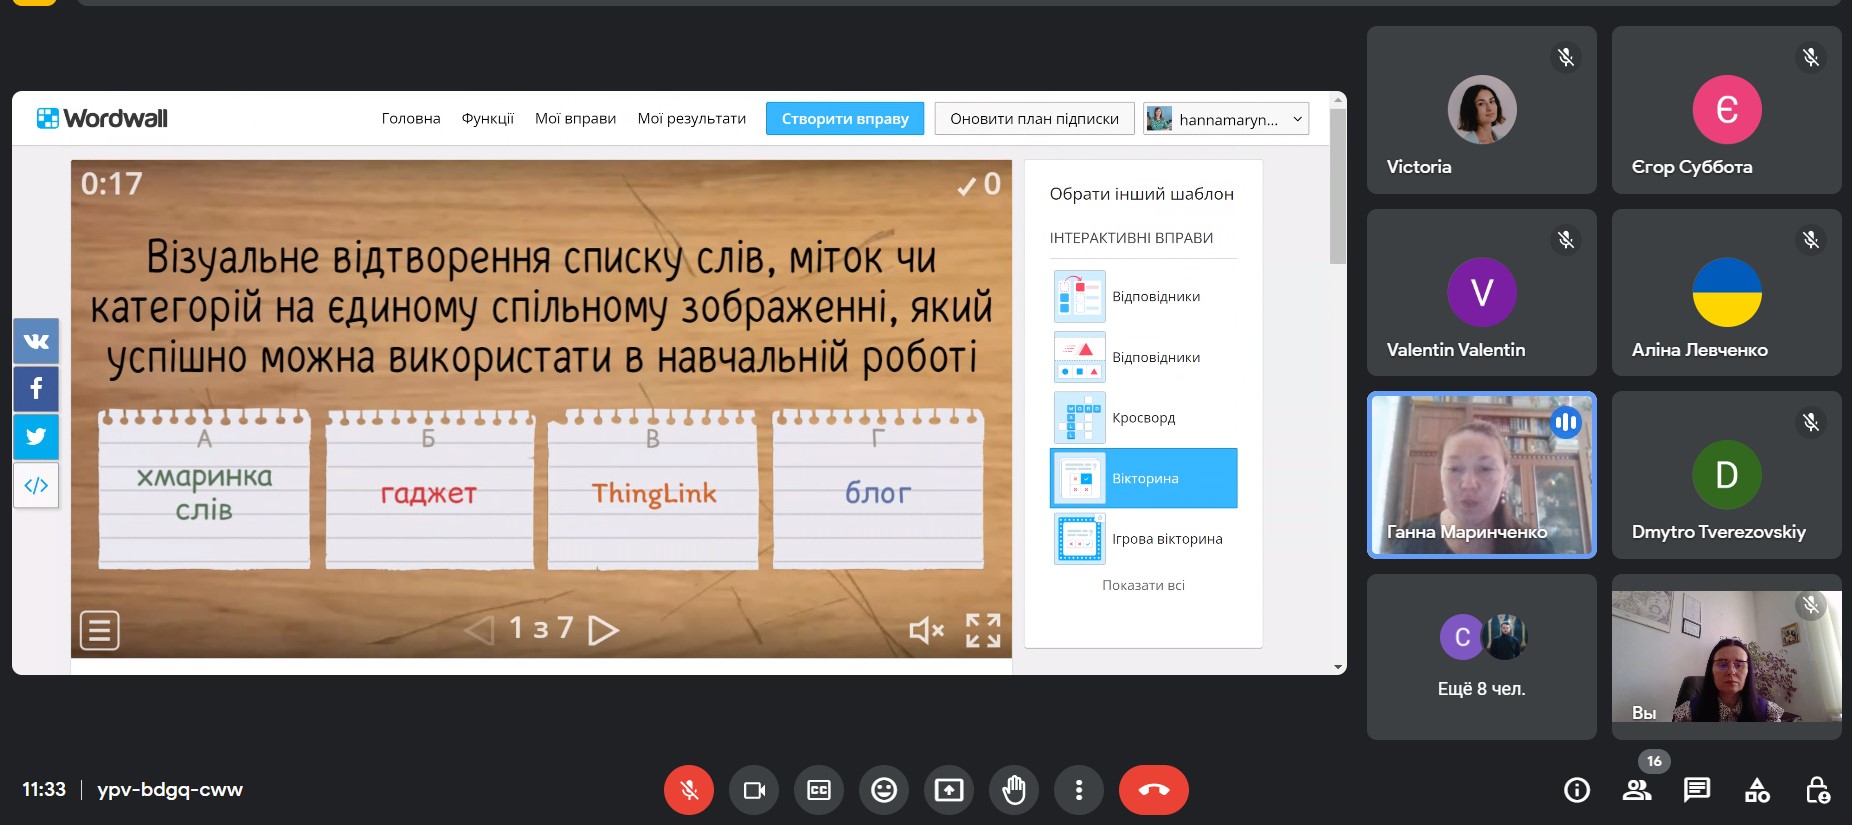This screenshot has height=825, width=1852.
Task: Click the embed code icon
Action: click(36, 485)
